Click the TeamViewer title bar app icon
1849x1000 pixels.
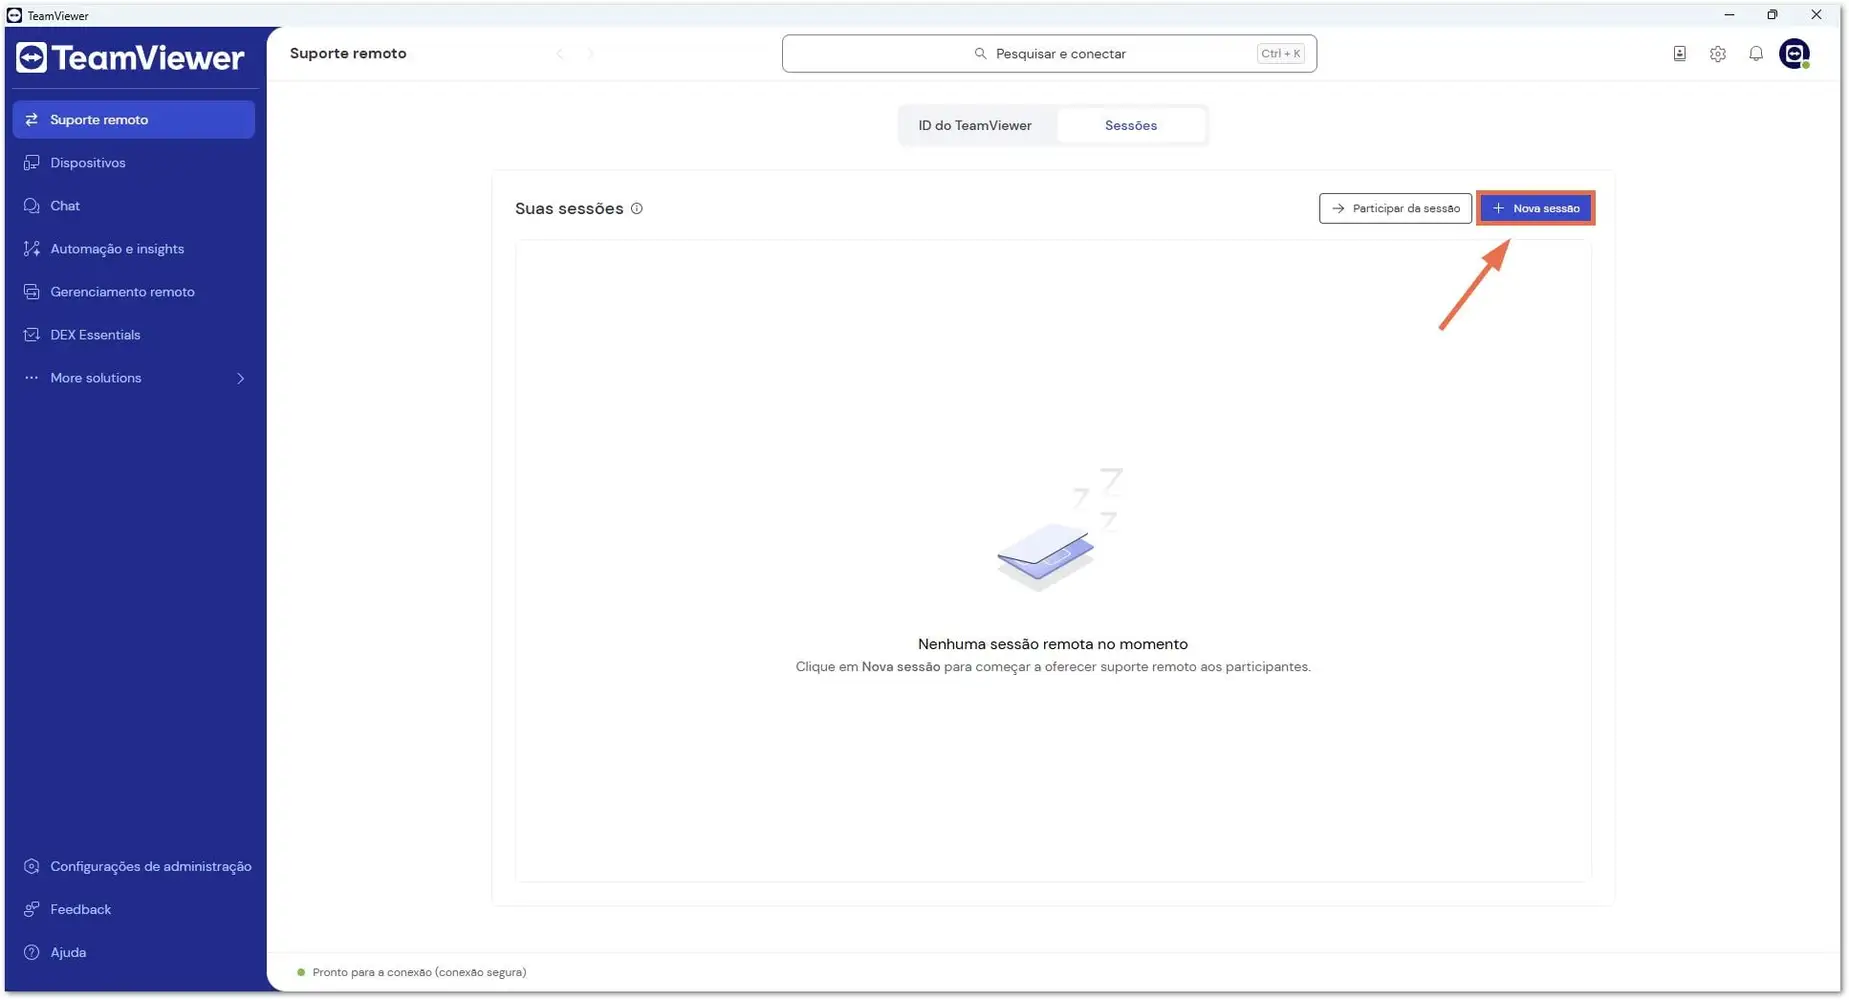(14, 15)
